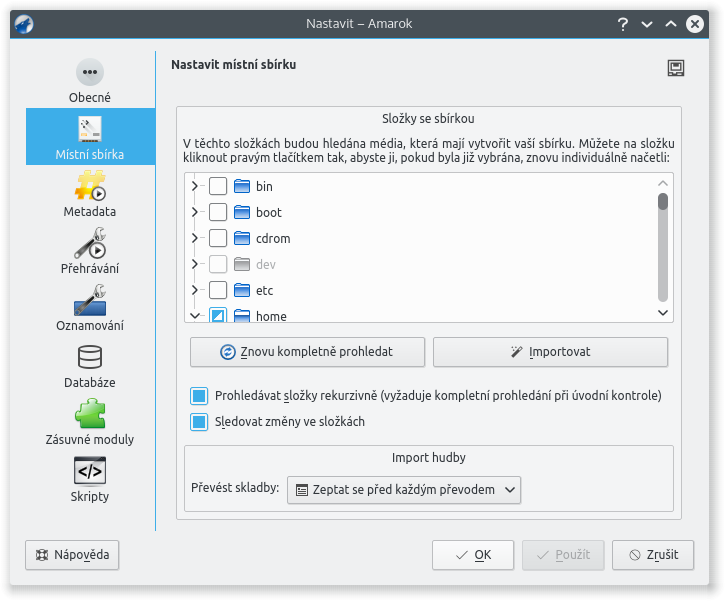Click the Znovu kompletně prohledat button

(307, 352)
